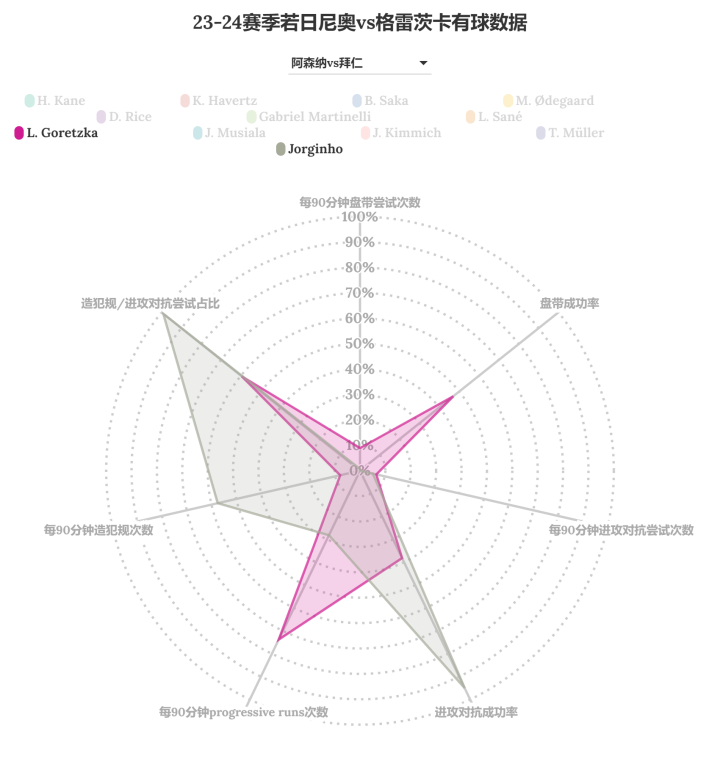The image size is (720, 778).
Task: Open the 阿森纳vs拜仁 match dropdown
Action: pyautogui.click(x=359, y=63)
